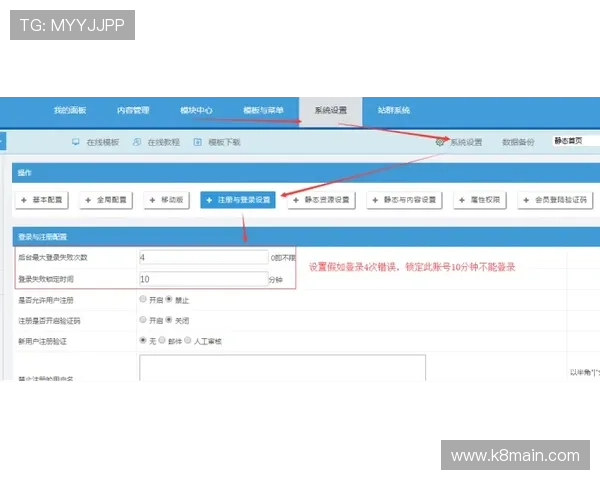
Task: Open the 移动版 settings button
Action: pyautogui.click(x=166, y=200)
